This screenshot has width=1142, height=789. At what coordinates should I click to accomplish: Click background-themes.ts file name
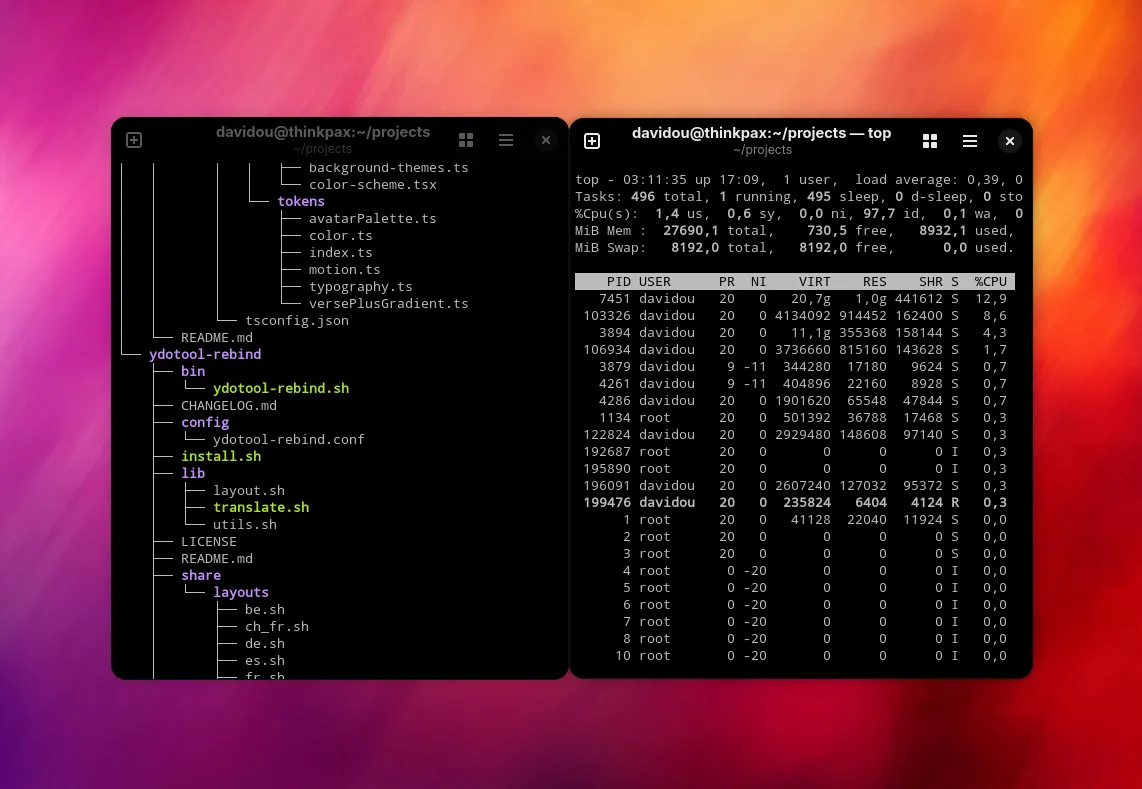tap(388, 168)
